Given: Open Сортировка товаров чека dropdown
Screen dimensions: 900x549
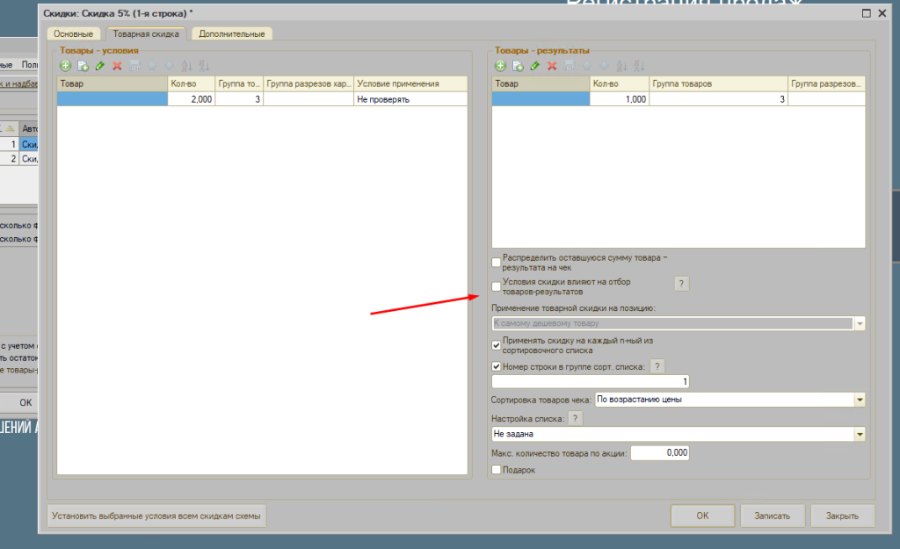Looking at the screenshot, I should point(859,400).
